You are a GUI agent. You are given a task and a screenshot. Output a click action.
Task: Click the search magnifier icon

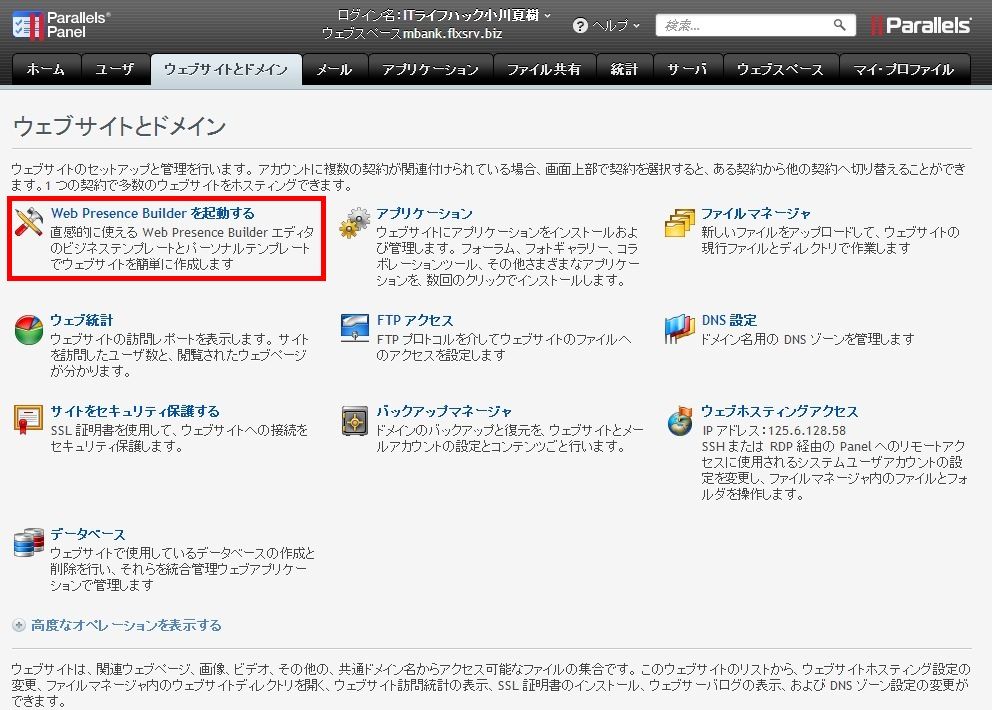coord(839,25)
